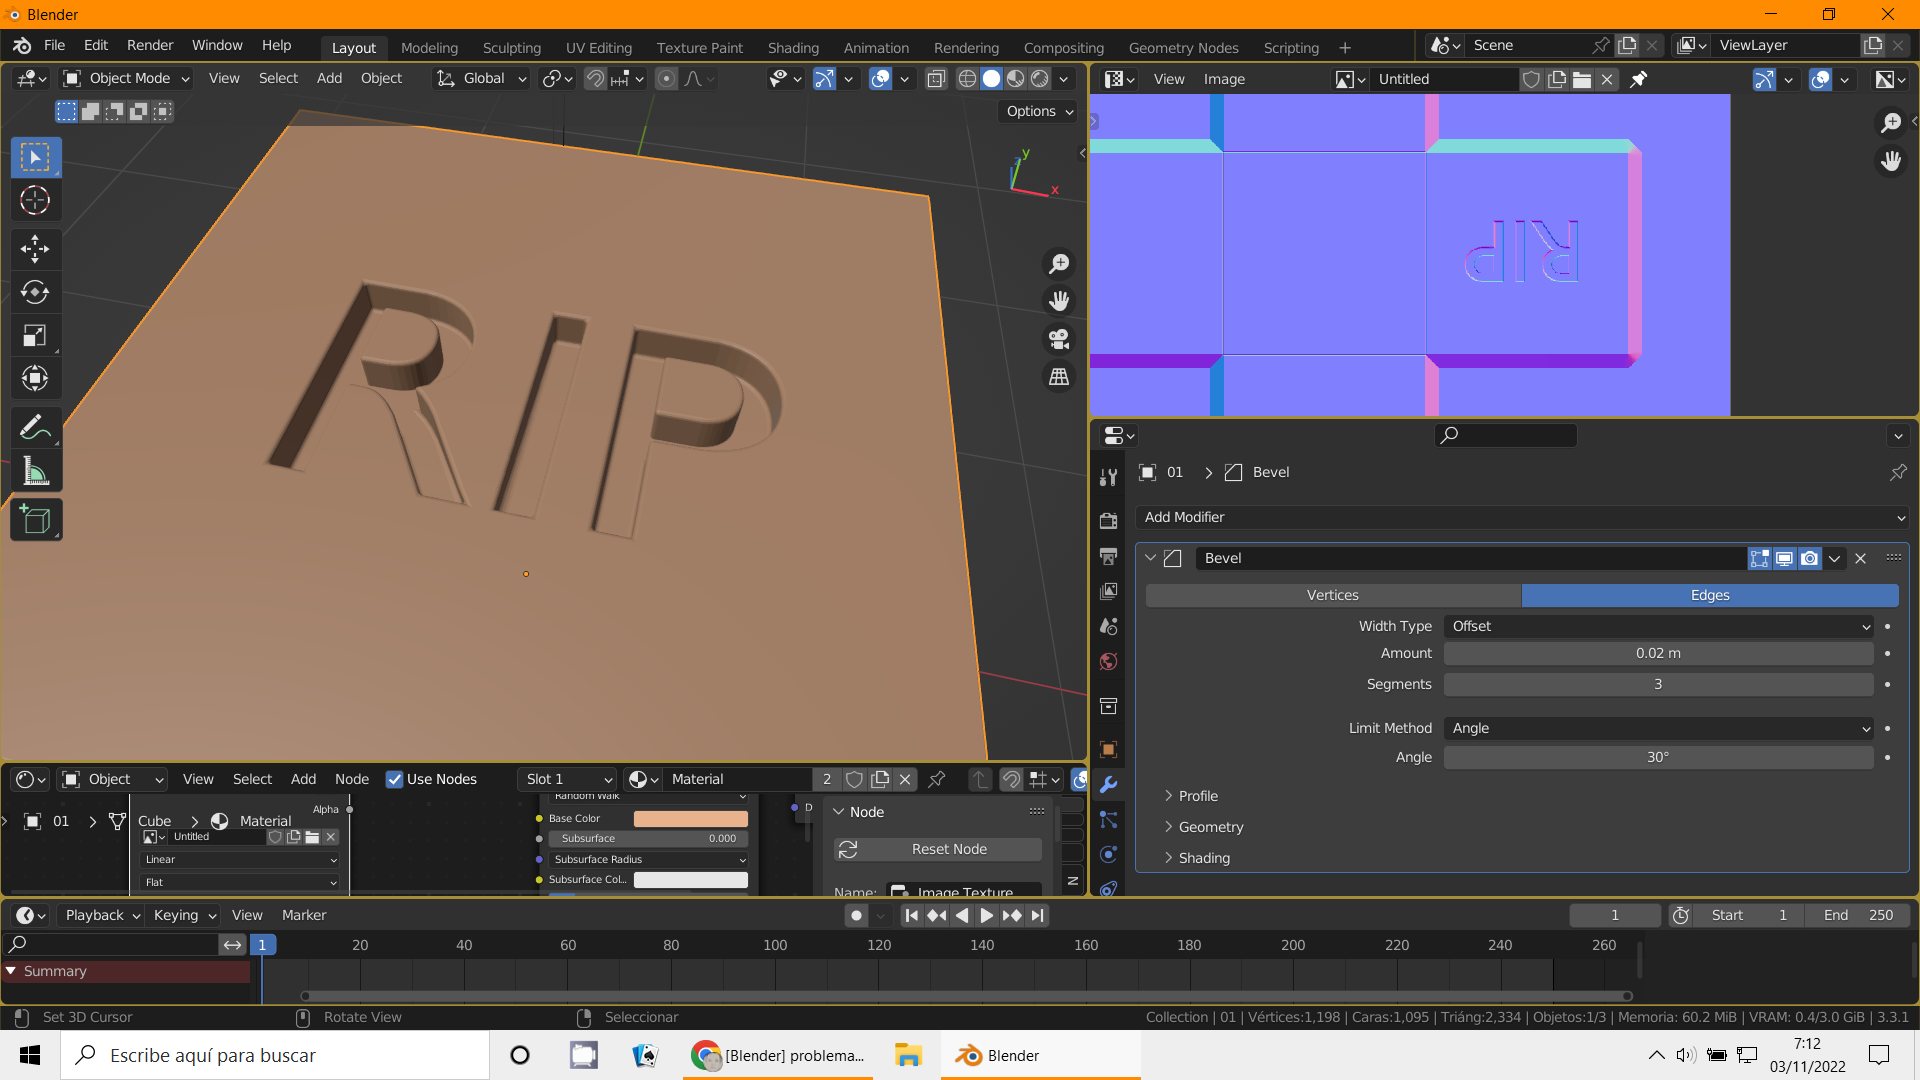Switch to rendered viewport shading
The width and height of the screenshot is (1920, 1080).
coord(1040,79)
